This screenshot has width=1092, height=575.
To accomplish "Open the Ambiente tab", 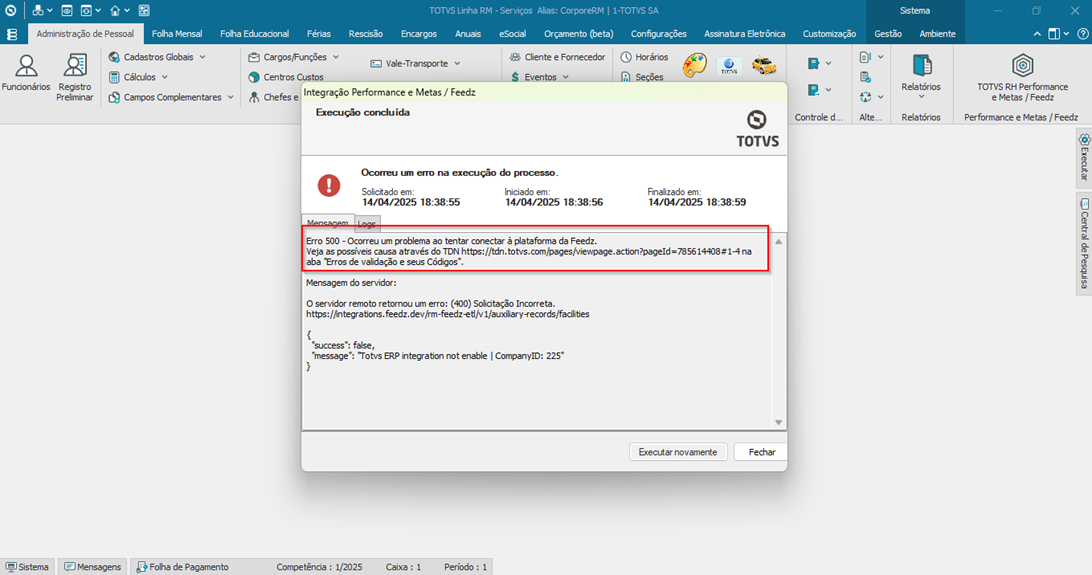I will pyautogui.click(x=937, y=33).
